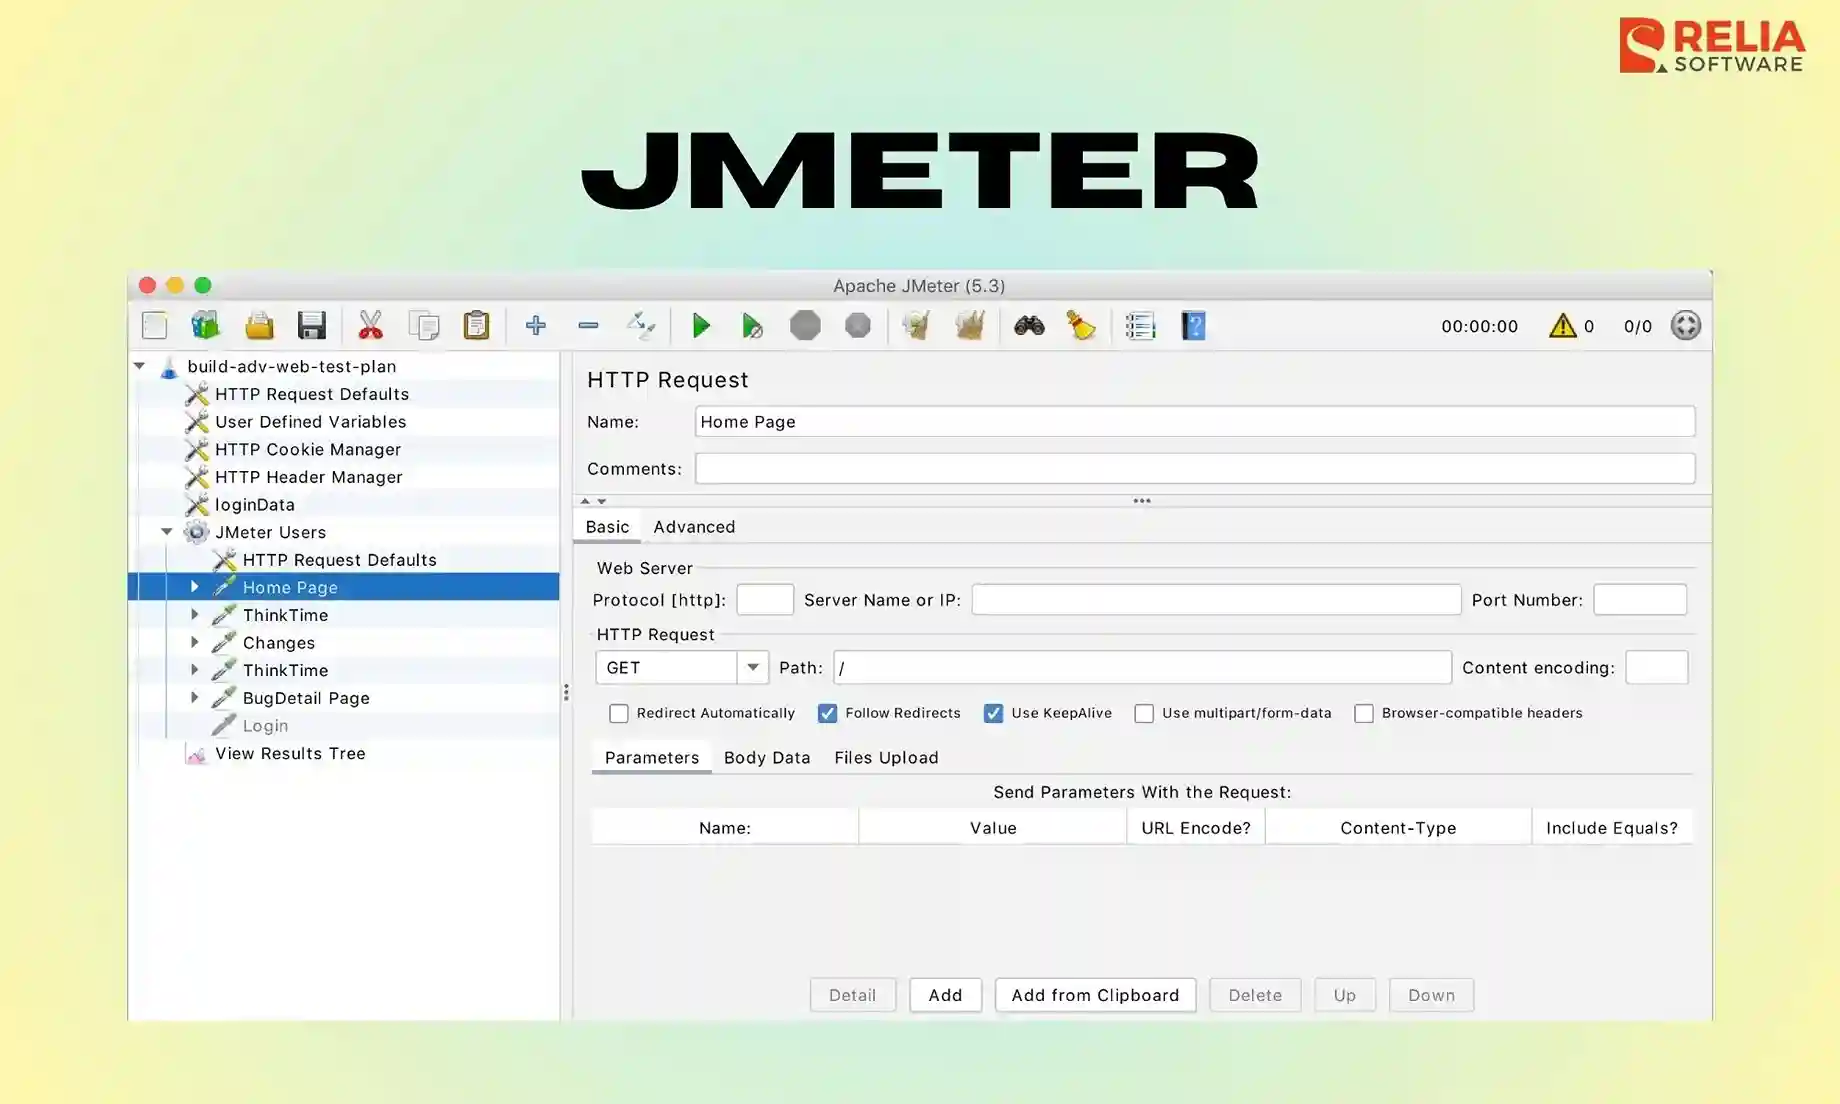Click the Server Name or IP field
This screenshot has width=1840, height=1104.
(1216, 600)
